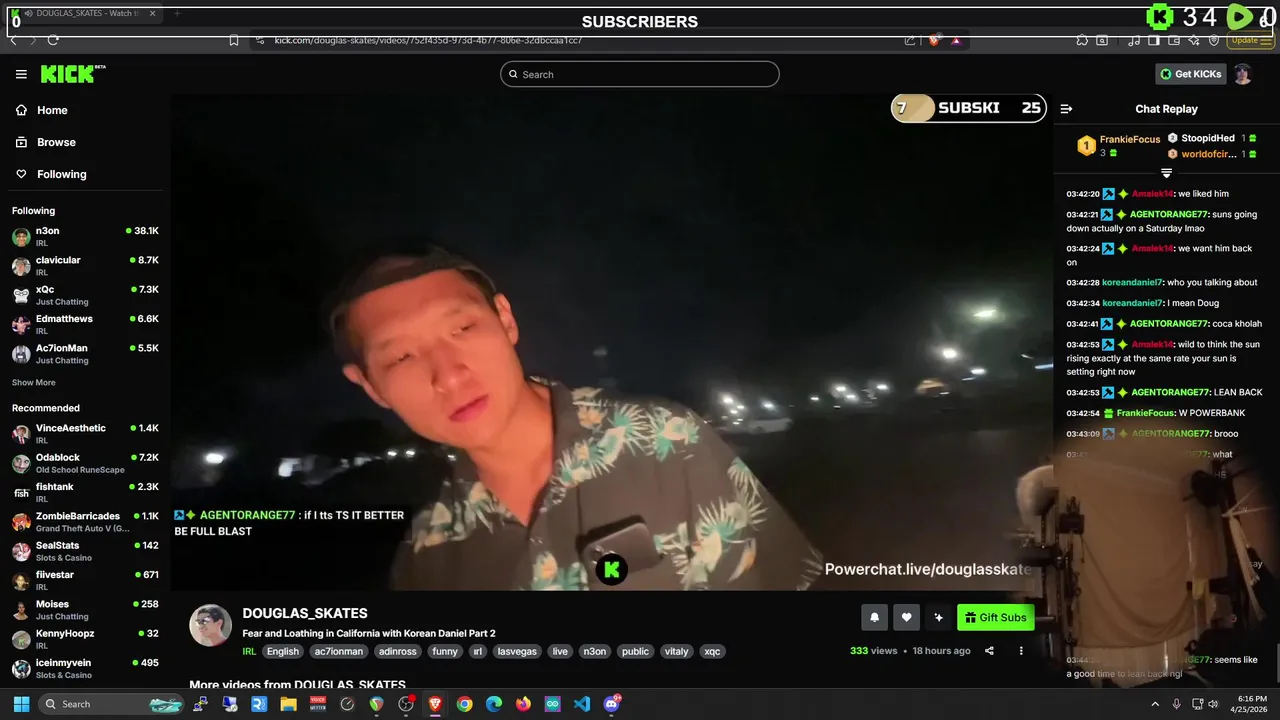This screenshot has width=1280, height=720.
Task: Click the share icon near views
Action: tap(989, 651)
